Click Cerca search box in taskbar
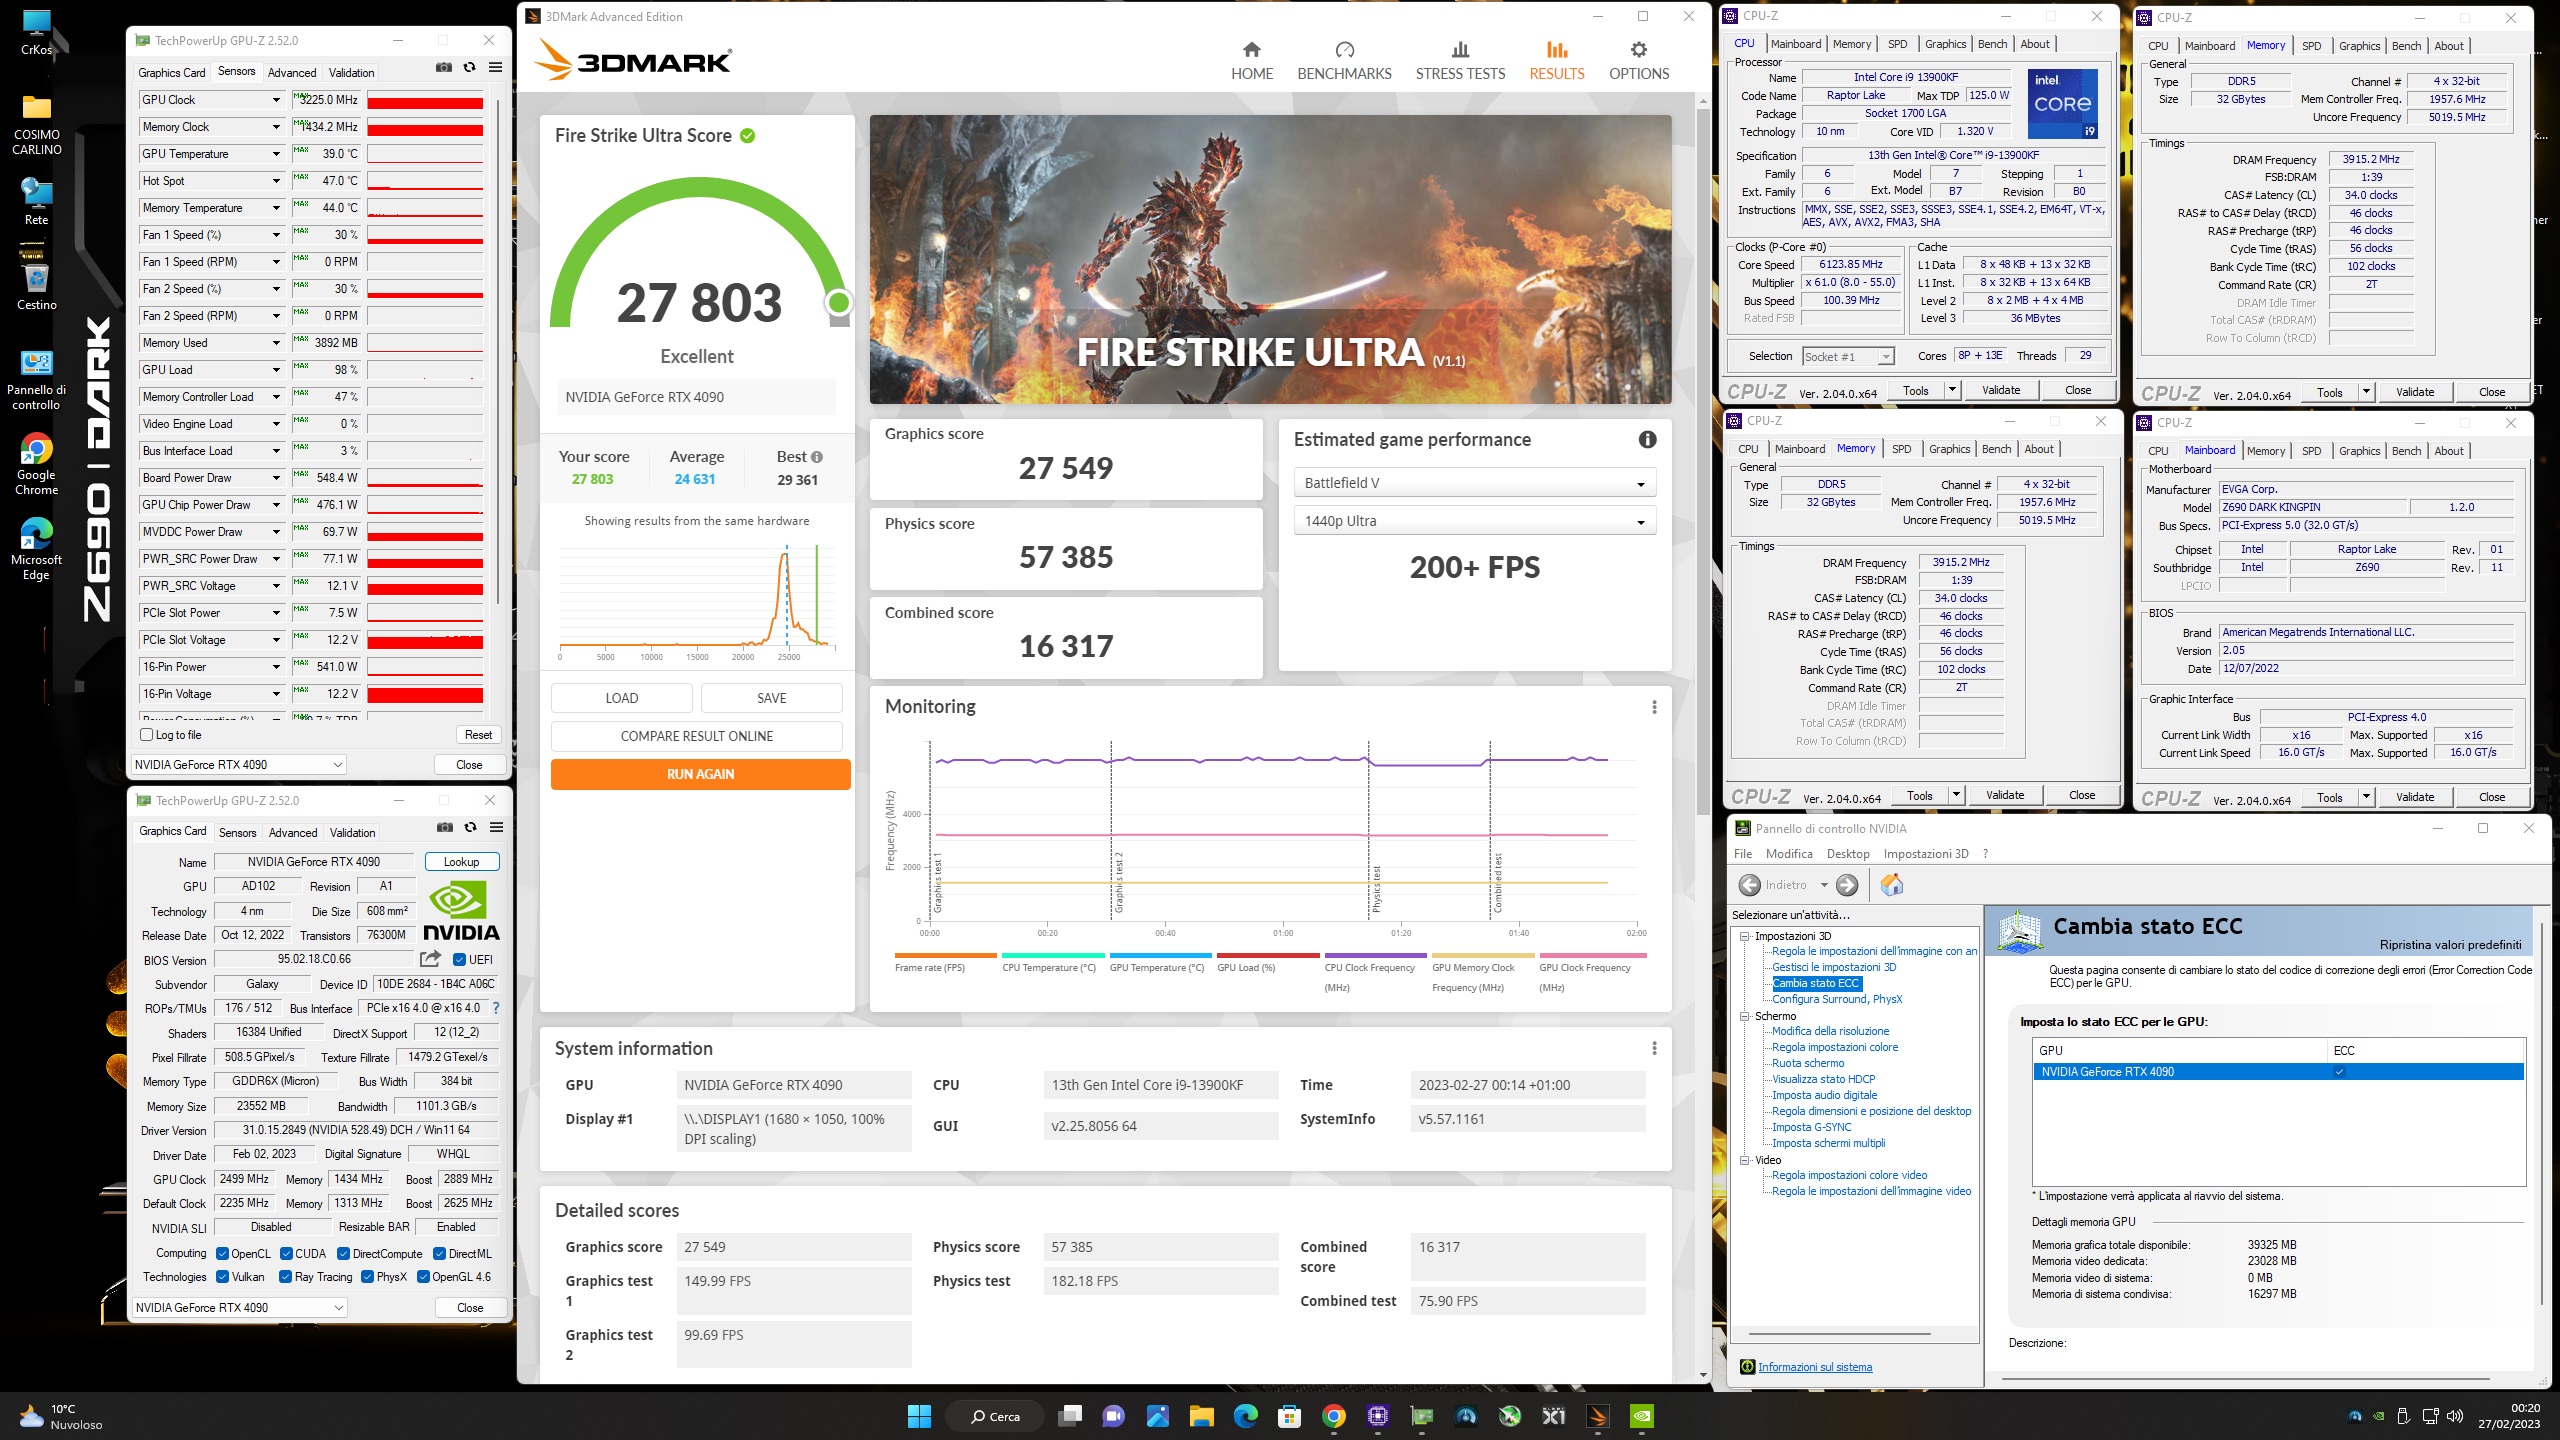 pos(997,1416)
